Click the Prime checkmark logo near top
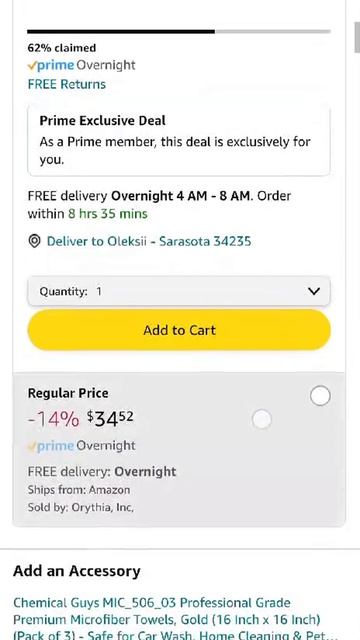Viewport: 360px width, 640px height. 51,65
